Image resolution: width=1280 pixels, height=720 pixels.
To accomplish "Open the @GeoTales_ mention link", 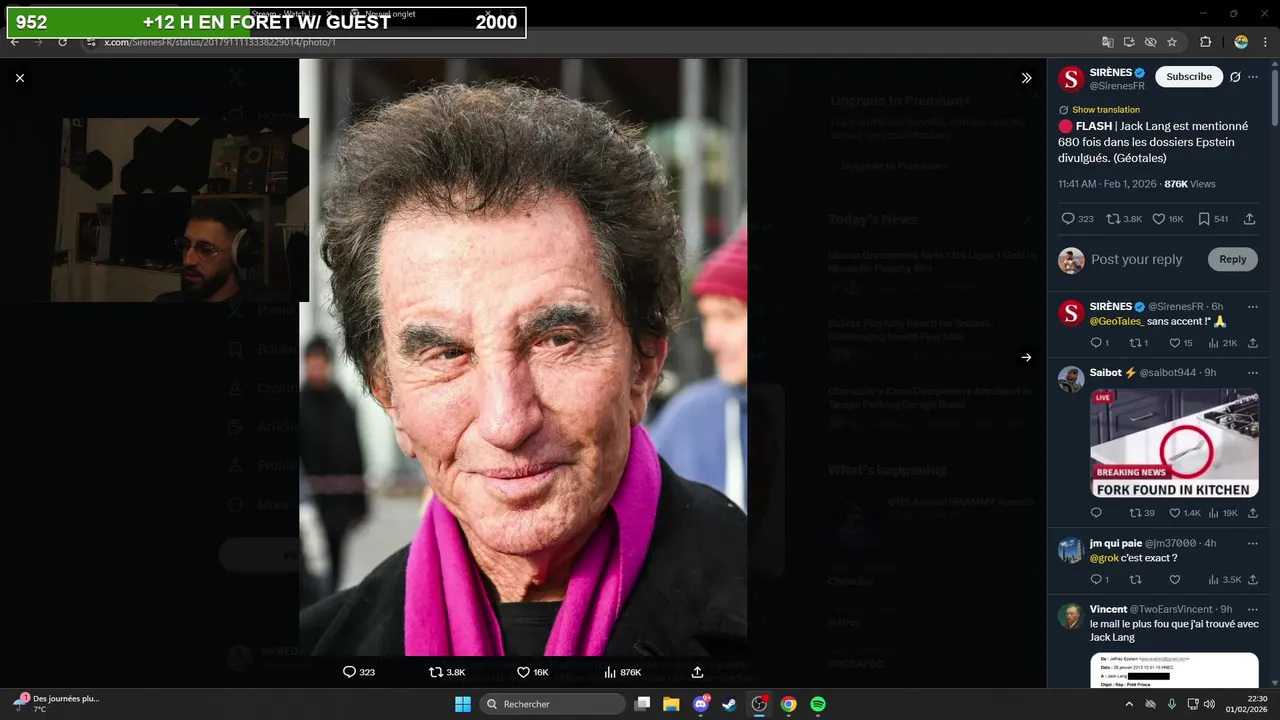I will (x=1117, y=321).
